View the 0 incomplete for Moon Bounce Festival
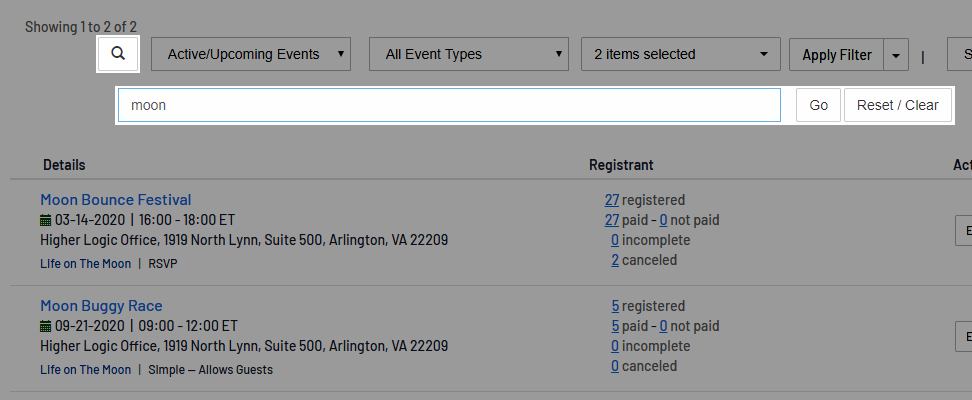 click(615, 240)
